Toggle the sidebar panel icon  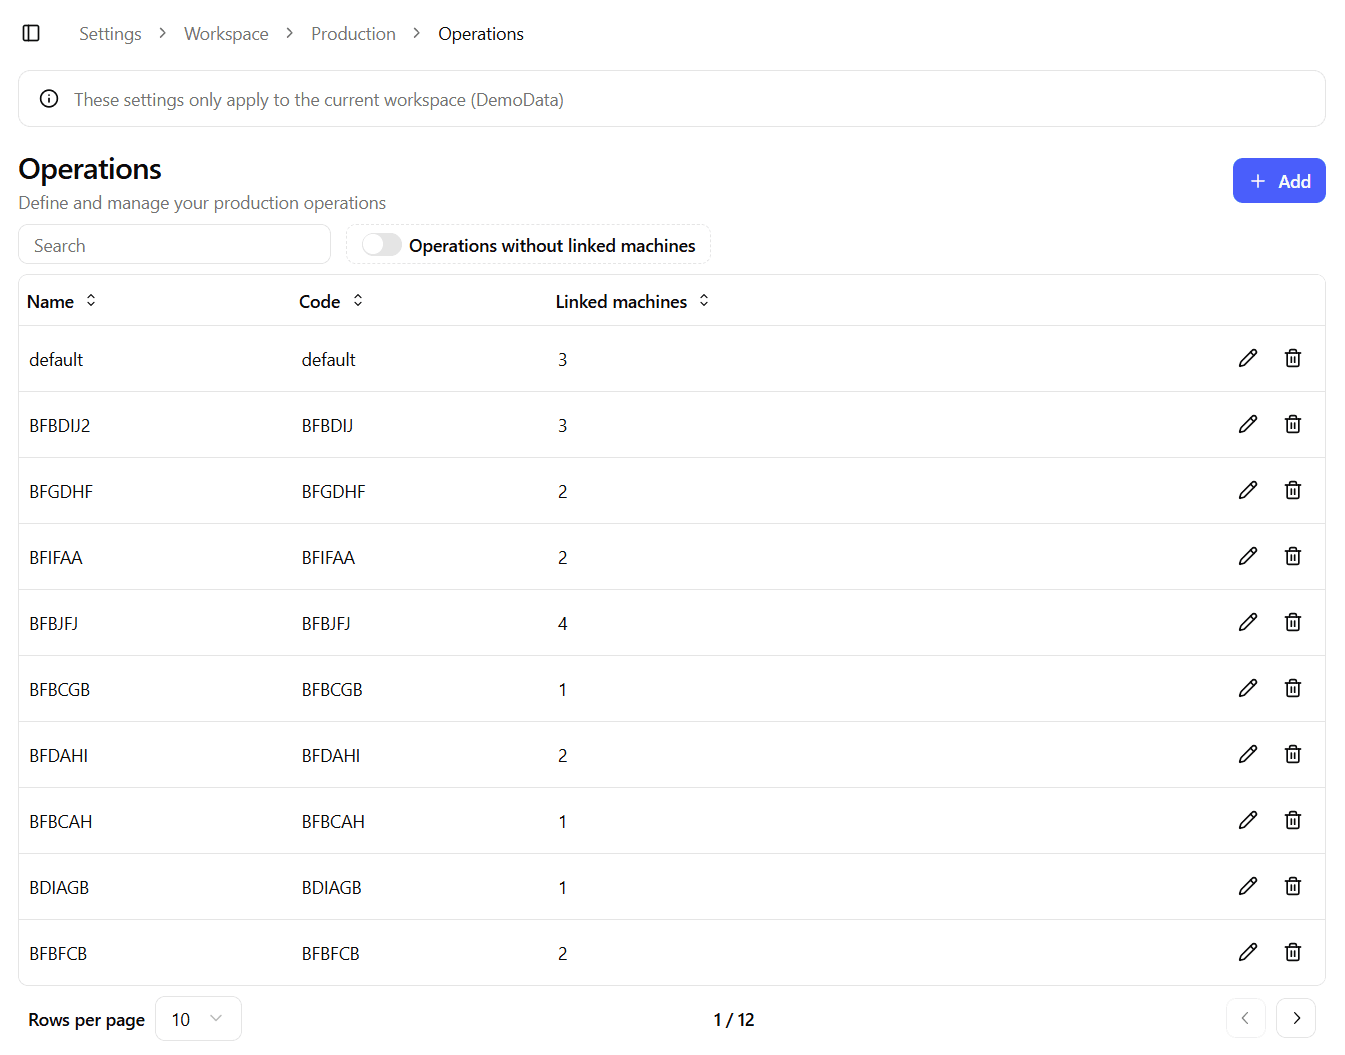pos(31,34)
